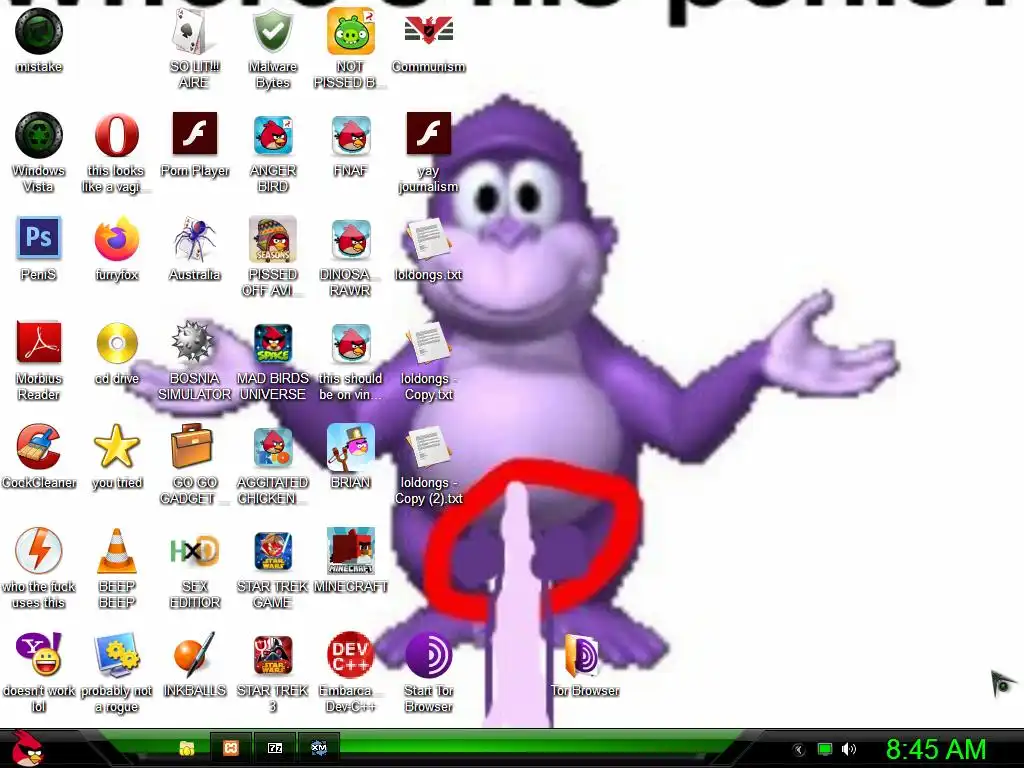The width and height of the screenshot is (1024, 768).
Task: Open the VLC cone 'BEEP BEEP' icon
Action: tap(116, 551)
